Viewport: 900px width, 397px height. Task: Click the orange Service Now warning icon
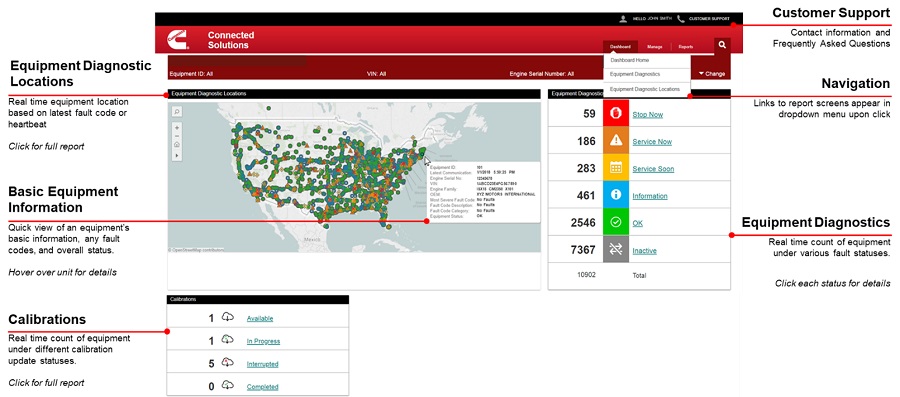click(616, 141)
